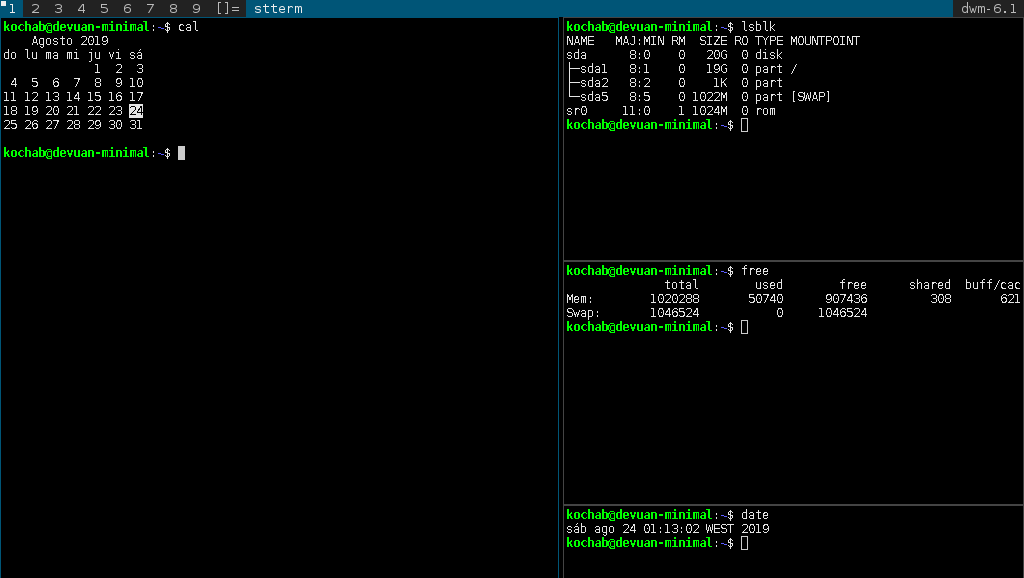This screenshot has height=578, width=1024.
Task: Focus the lsblk terminal prompt
Action: pyautogui.click(x=744, y=125)
